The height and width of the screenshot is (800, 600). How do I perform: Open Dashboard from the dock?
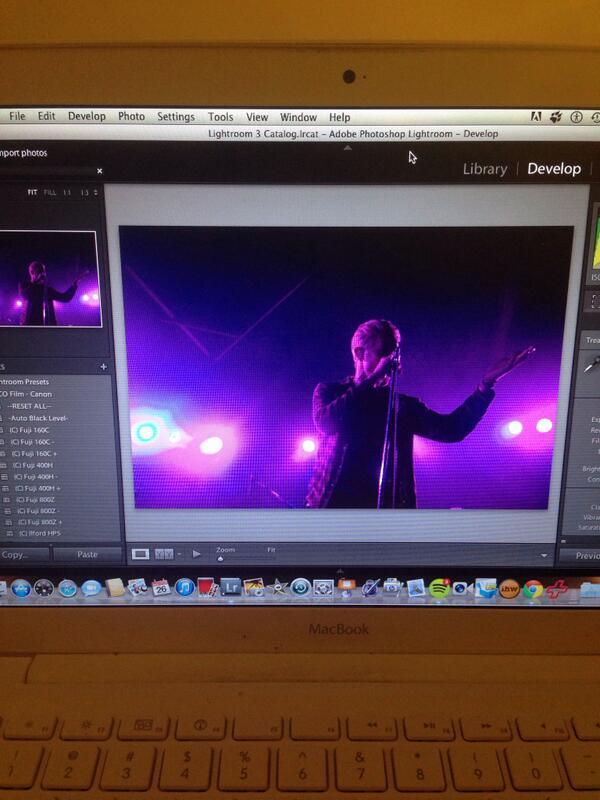click(x=44, y=588)
